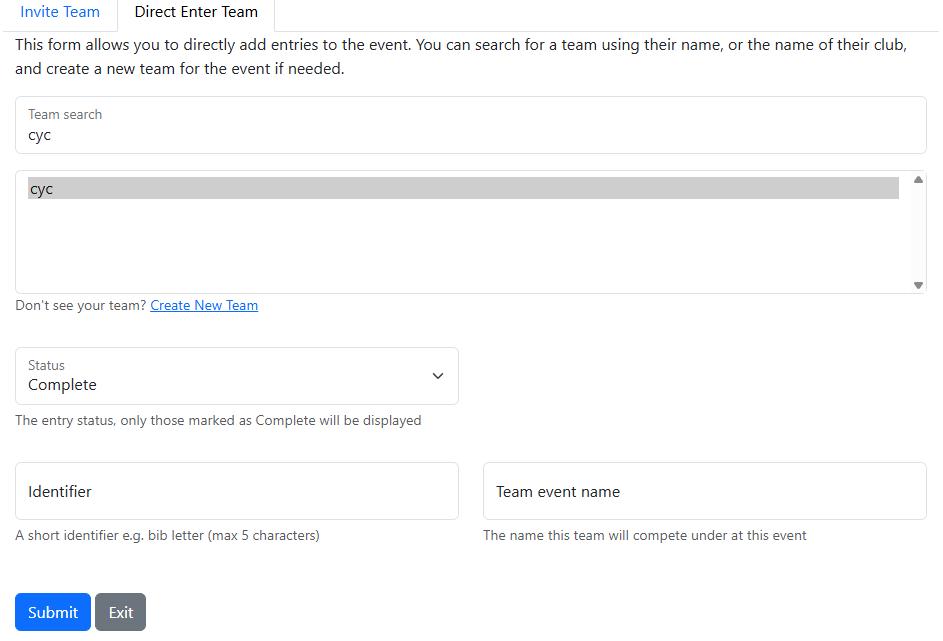Expand the Status dropdown chevron
This screenshot has height=641, width=943.
(437, 376)
